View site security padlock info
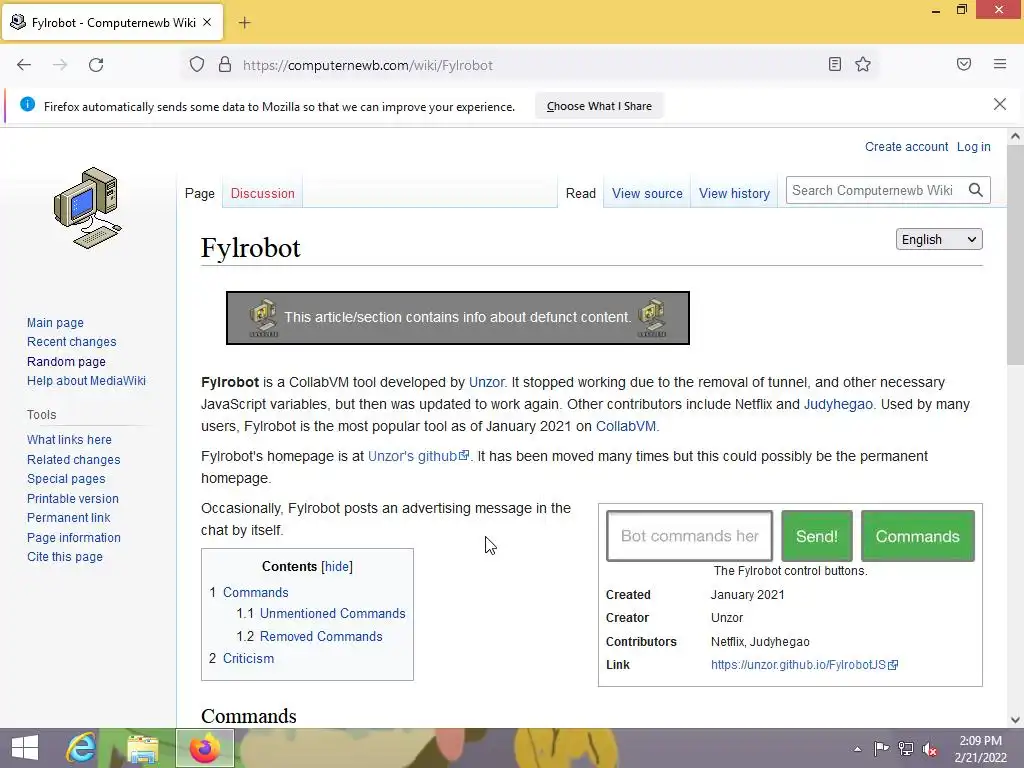Viewport: 1024px width, 768px height. pyautogui.click(x=225, y=65)
